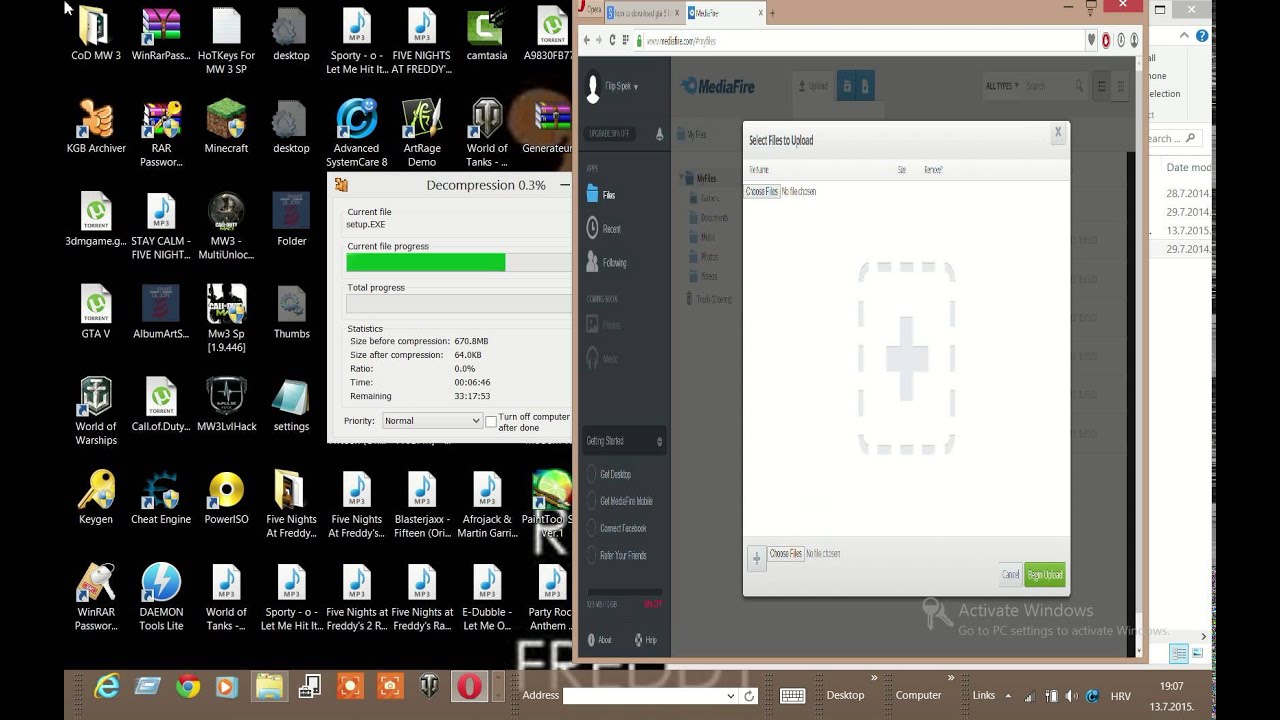The width and height of the screenshot is (1280, 720).
Task: Show hidden system tray icons
Action: click(1008, 696)
